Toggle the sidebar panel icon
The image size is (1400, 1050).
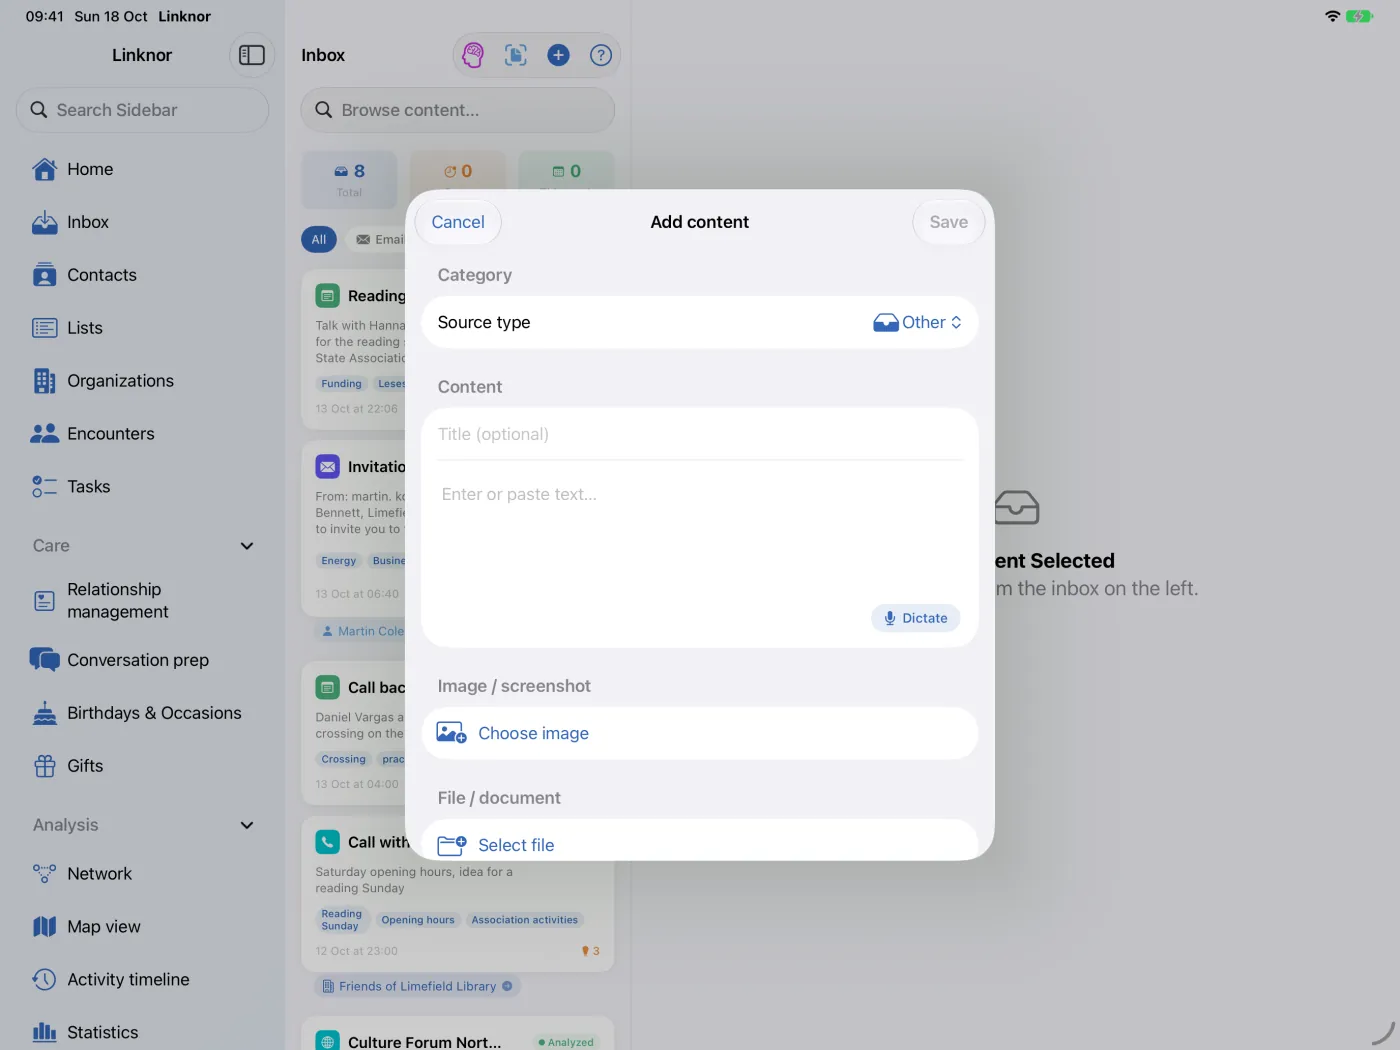pyautogui.click(x=252, y=55)
